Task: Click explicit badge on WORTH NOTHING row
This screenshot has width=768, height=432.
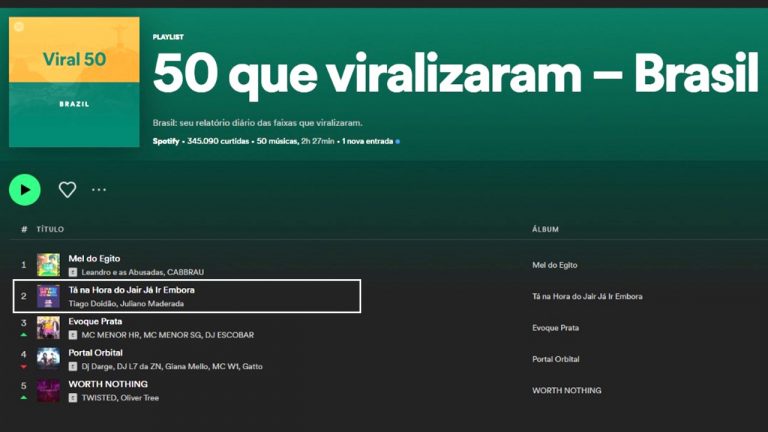Action: [x=73, y=398]
